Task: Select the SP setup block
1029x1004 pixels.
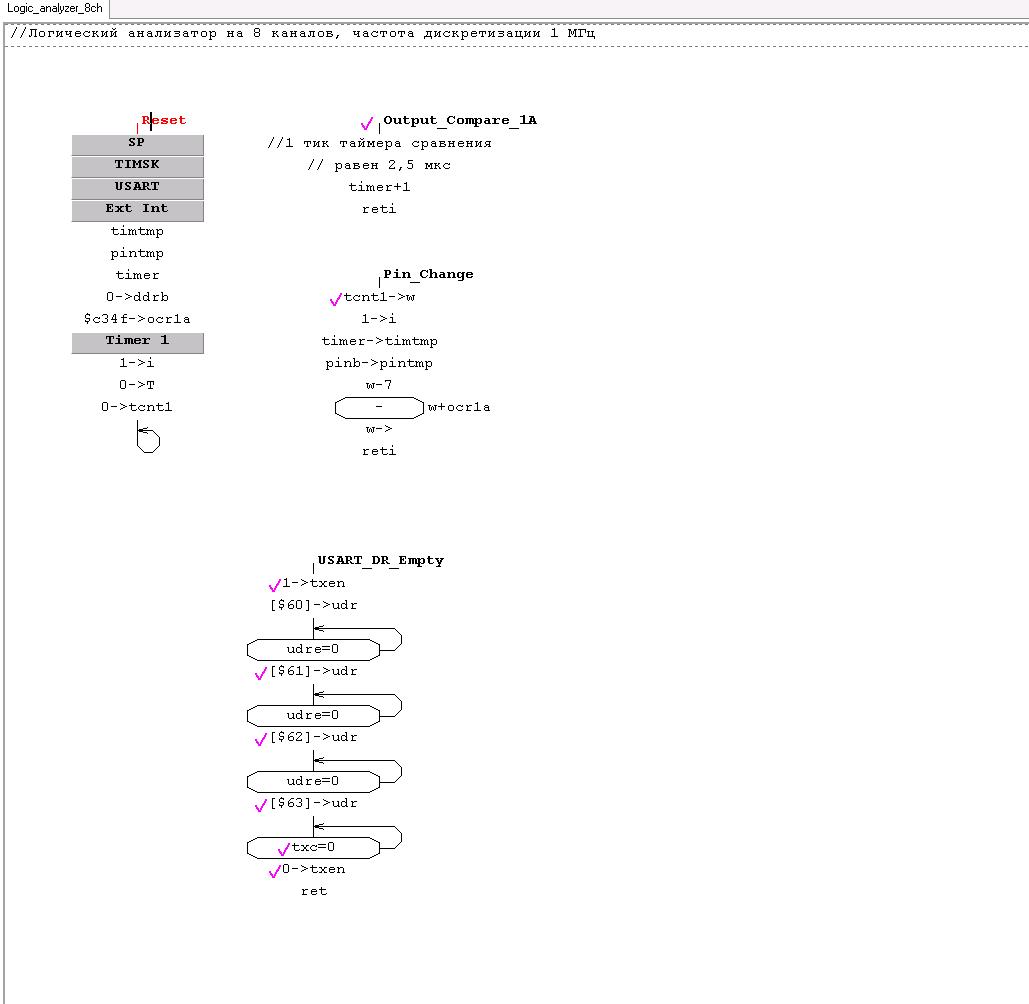Action: click(x=137, y=143)
